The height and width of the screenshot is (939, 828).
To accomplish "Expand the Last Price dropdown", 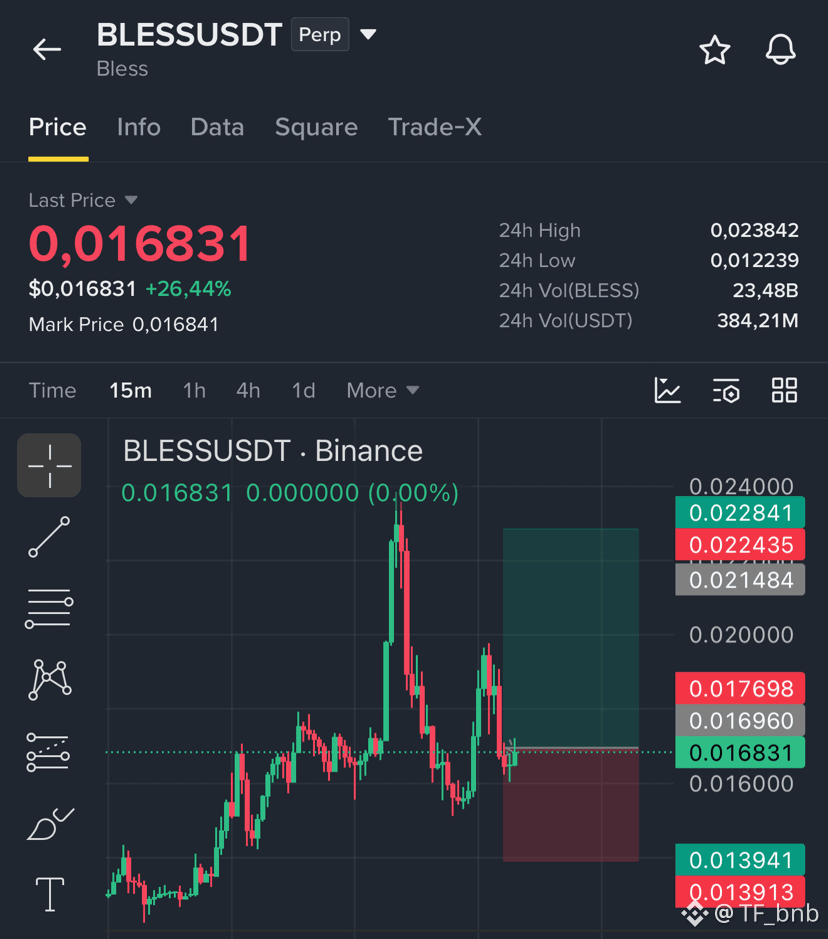I will coord(83,200).
